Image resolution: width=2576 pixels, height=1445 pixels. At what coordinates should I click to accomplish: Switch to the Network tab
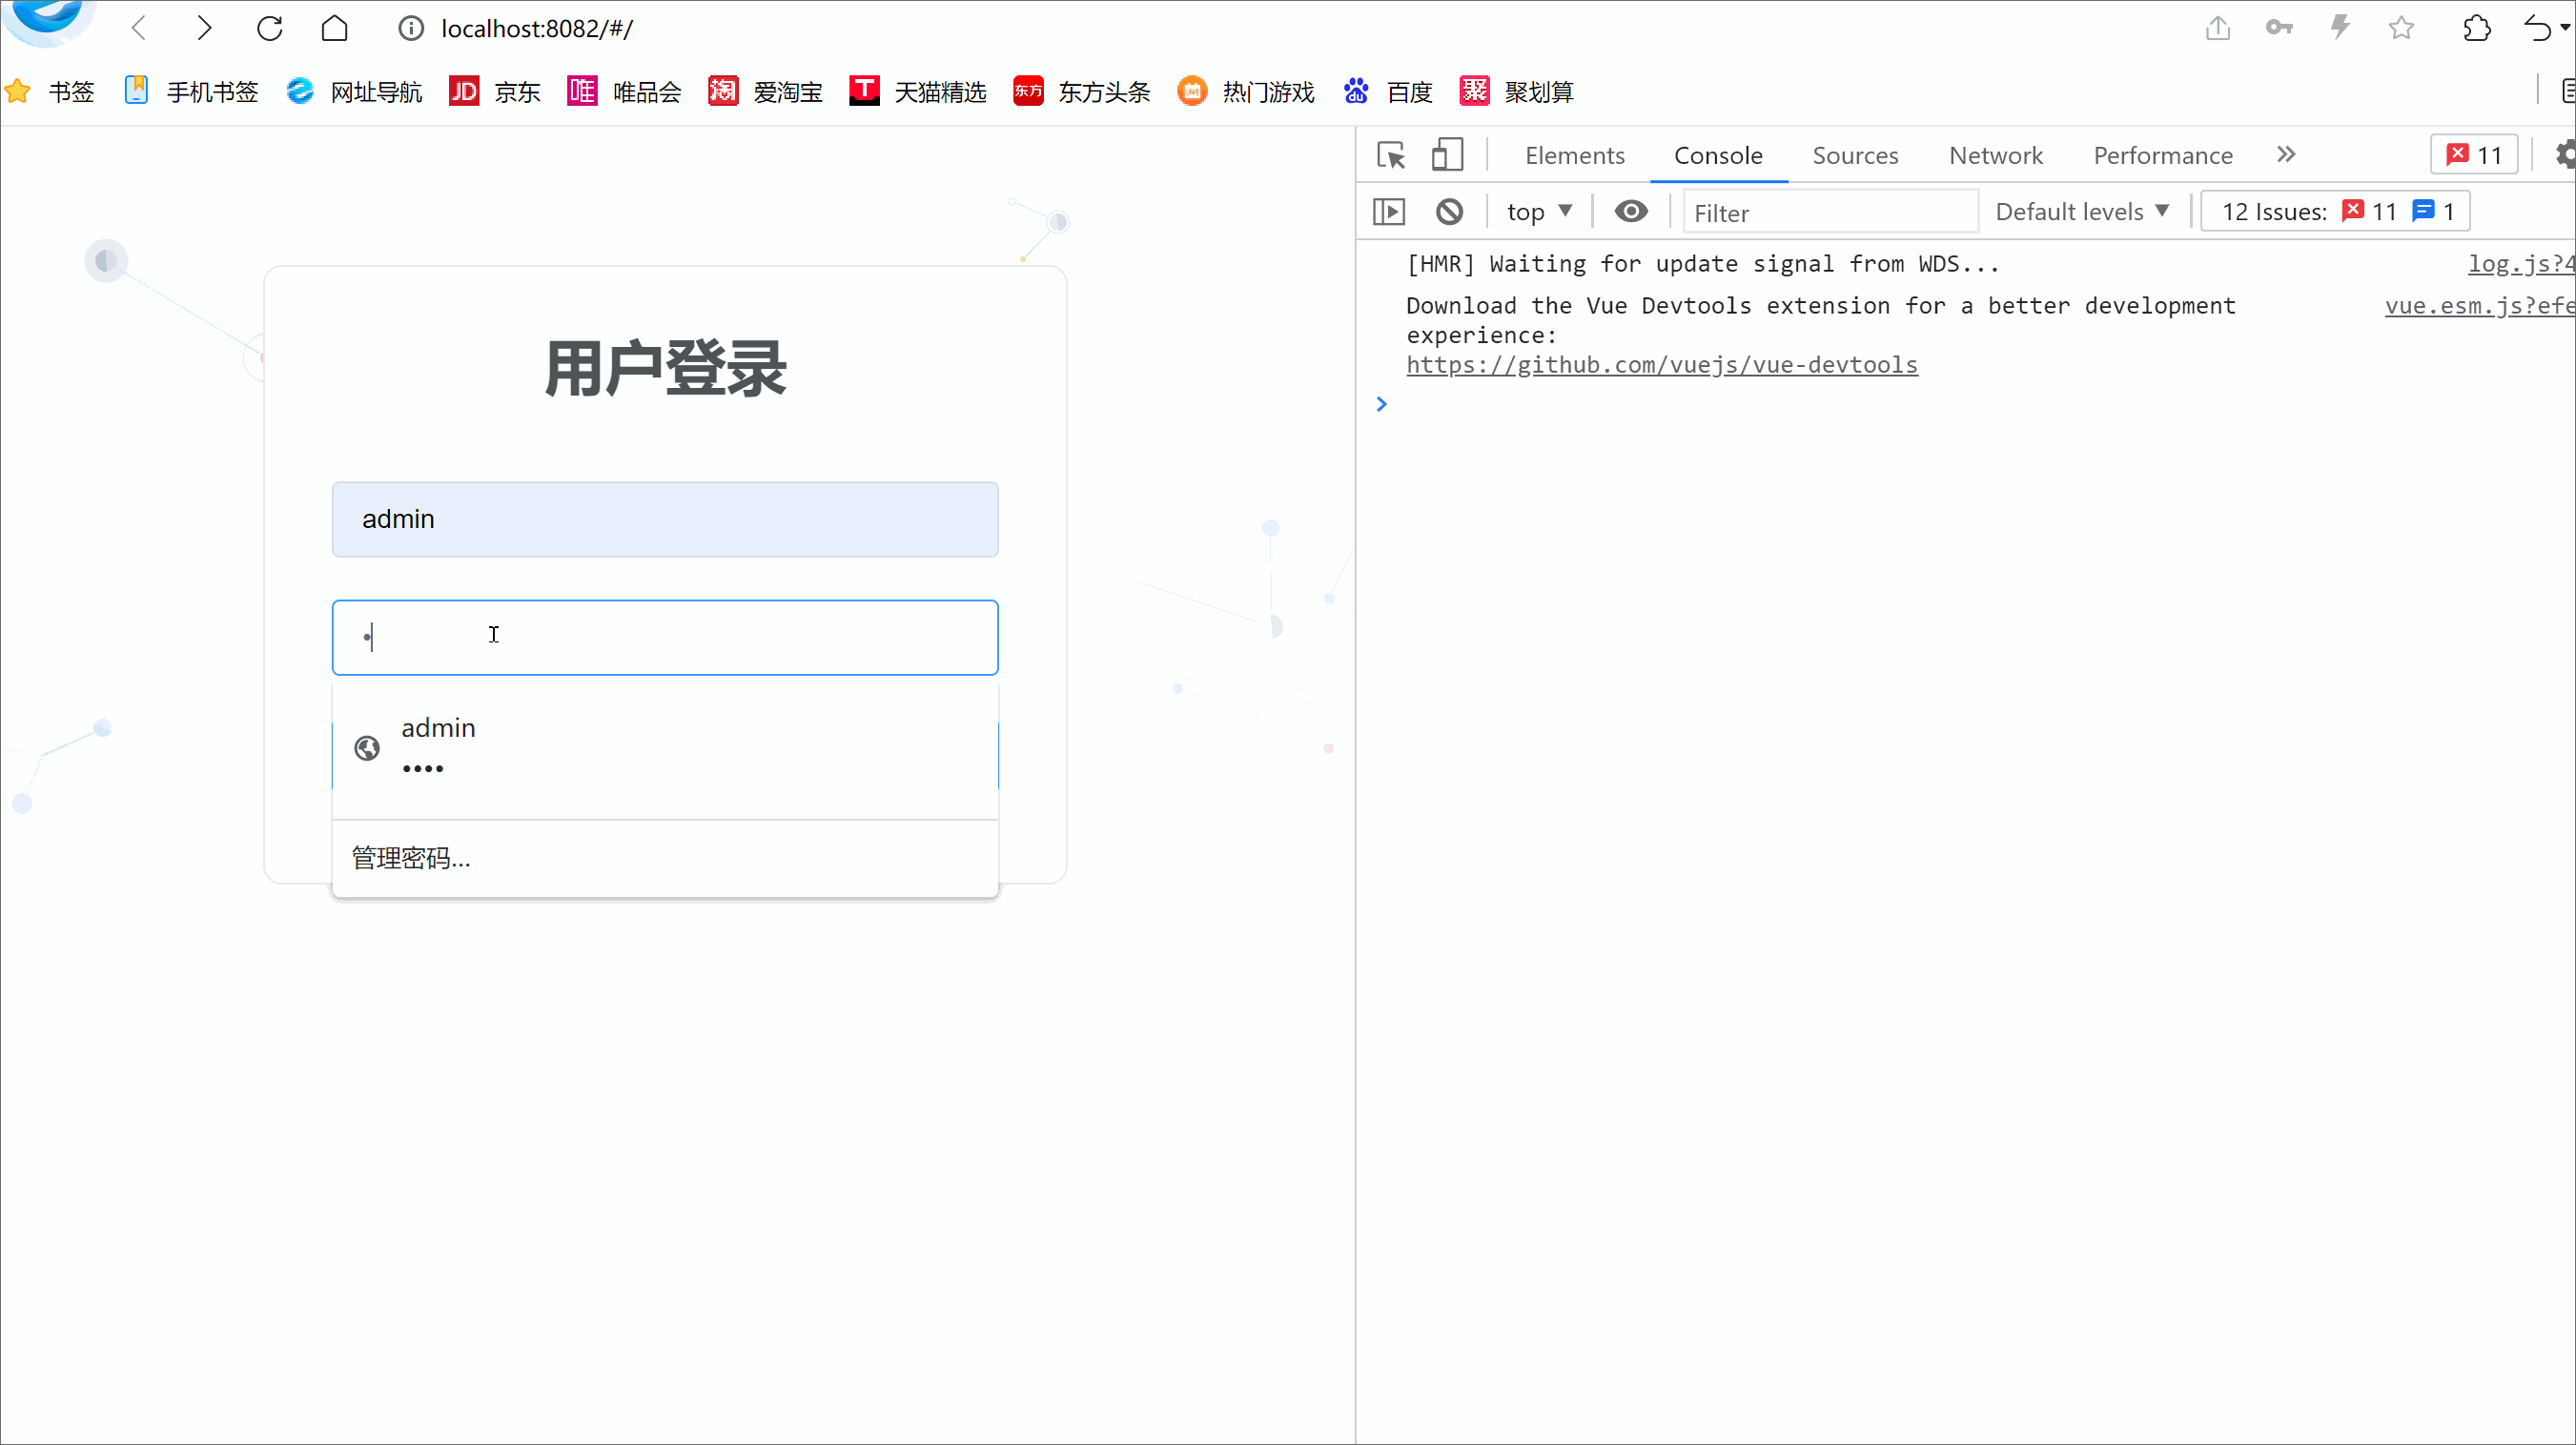pos(1995,156)
